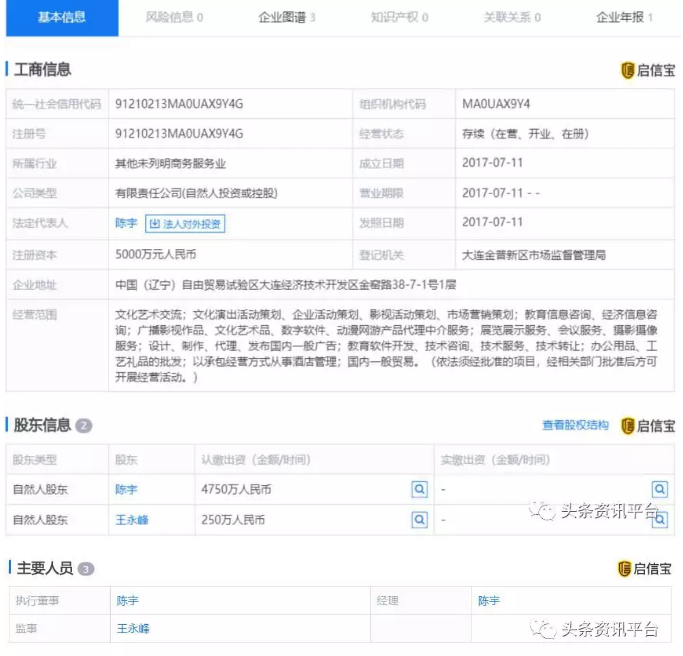Screen dimensions: 683x656
Task: Open shareholder 王永峰 link in 股东信息
Action: click(132, 520)
